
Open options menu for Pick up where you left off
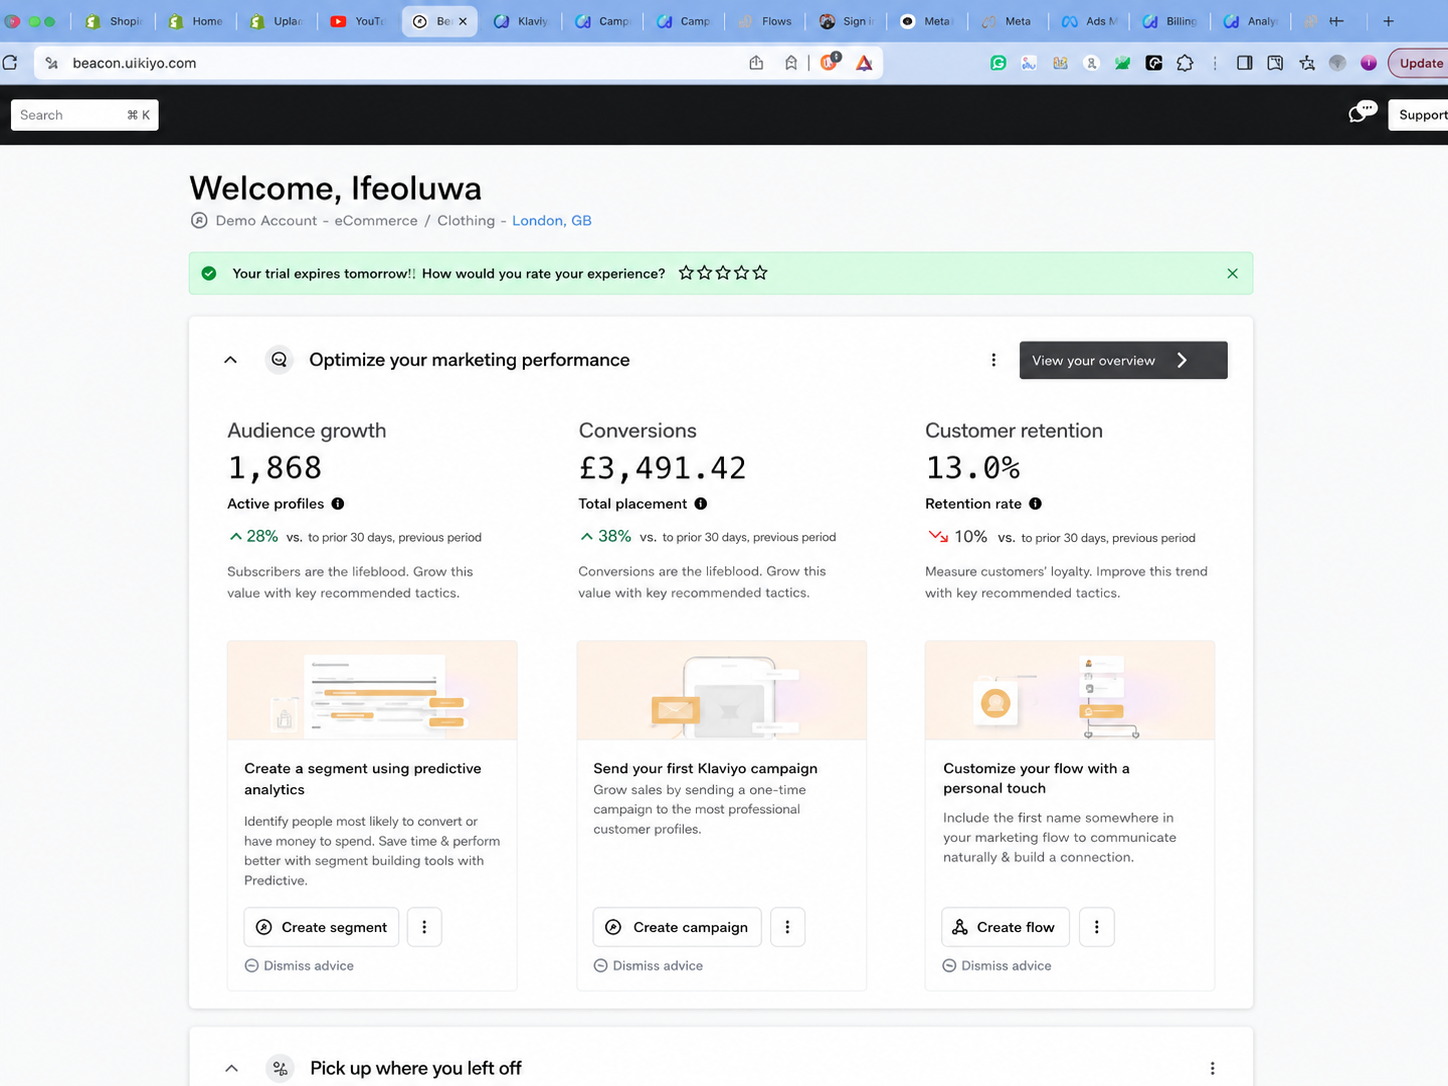point(1212,1068)
